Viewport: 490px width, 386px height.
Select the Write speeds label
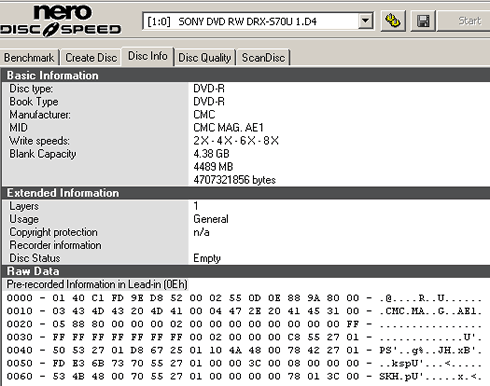click(39, 141)
